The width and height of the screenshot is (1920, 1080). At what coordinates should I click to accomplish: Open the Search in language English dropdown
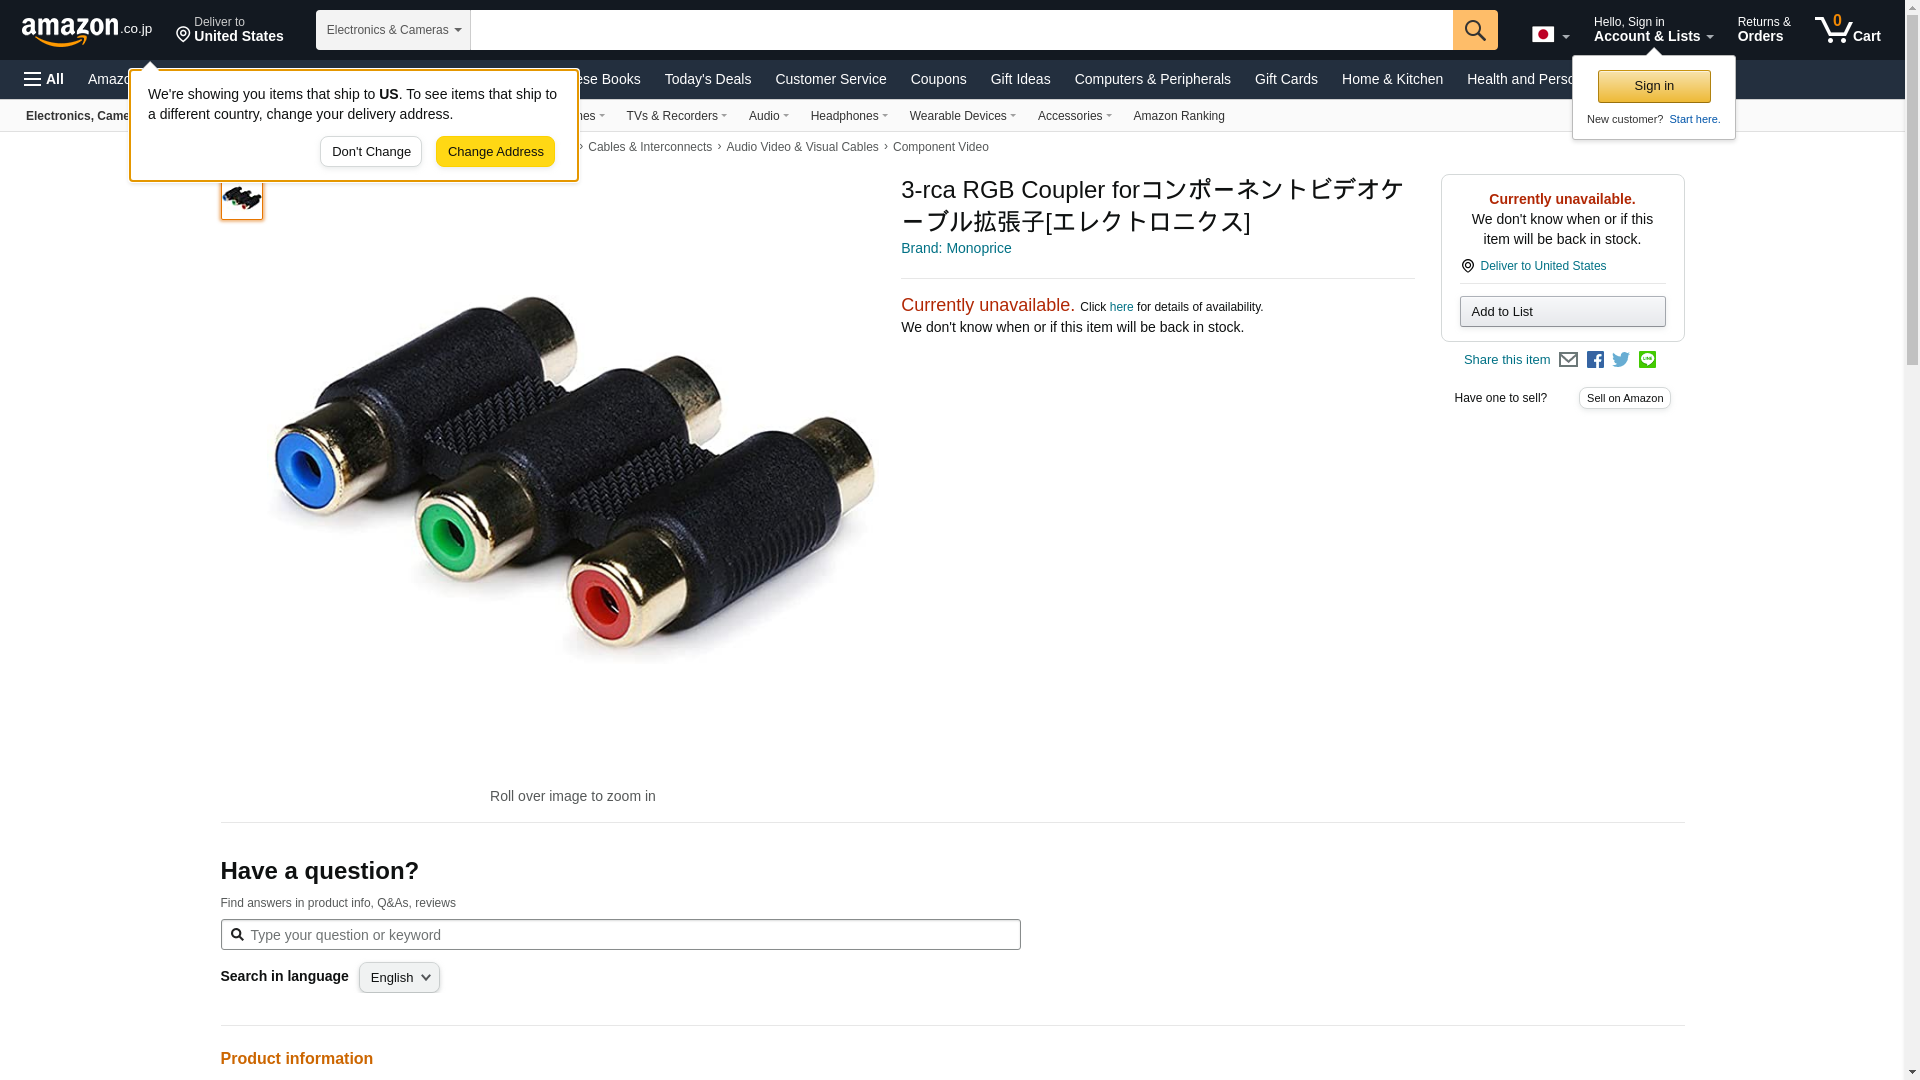click(399, 978)
